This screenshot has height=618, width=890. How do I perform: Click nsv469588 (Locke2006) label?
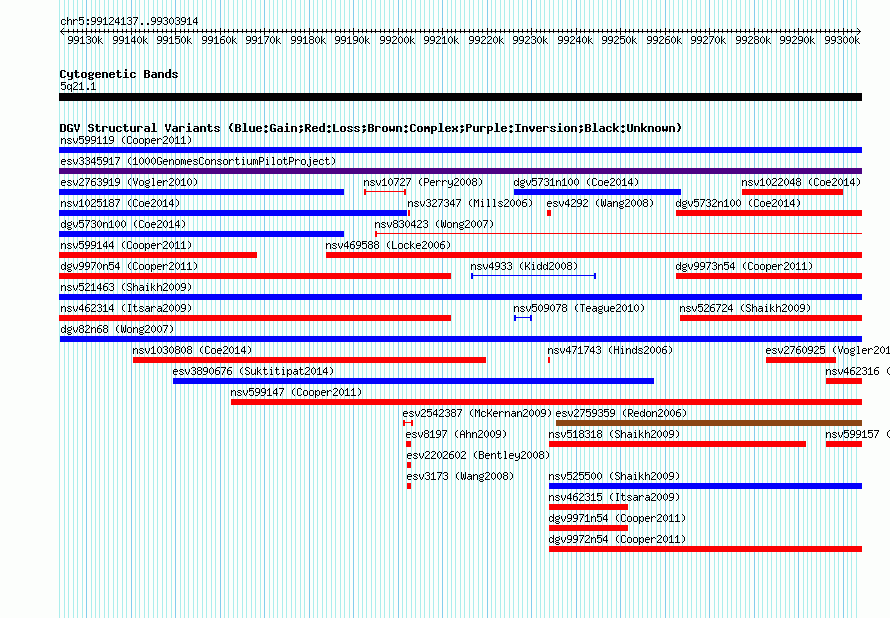tap(388, 245)
